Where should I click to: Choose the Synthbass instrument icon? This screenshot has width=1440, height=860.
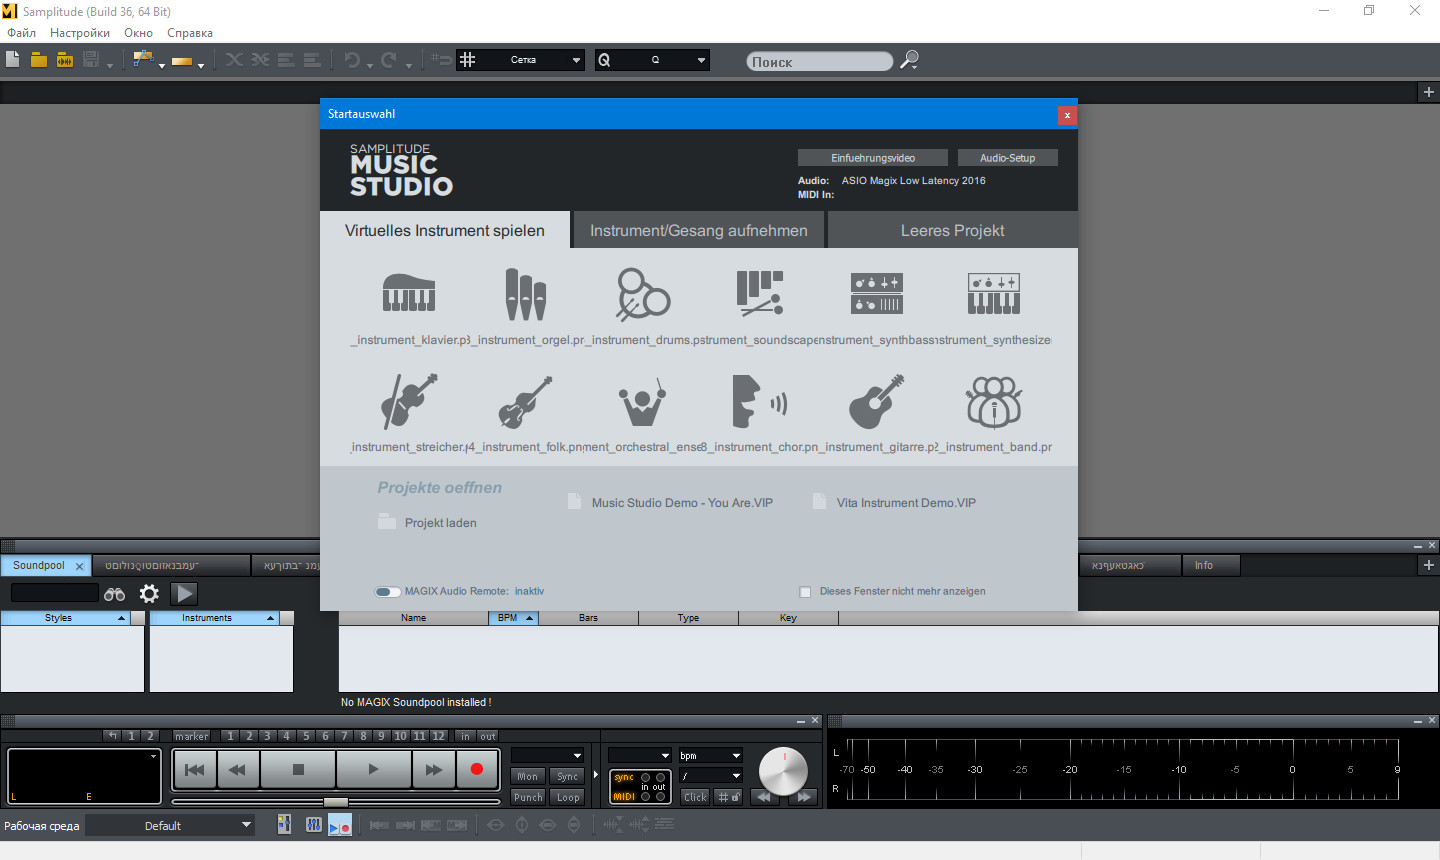(x=877, y=293)
